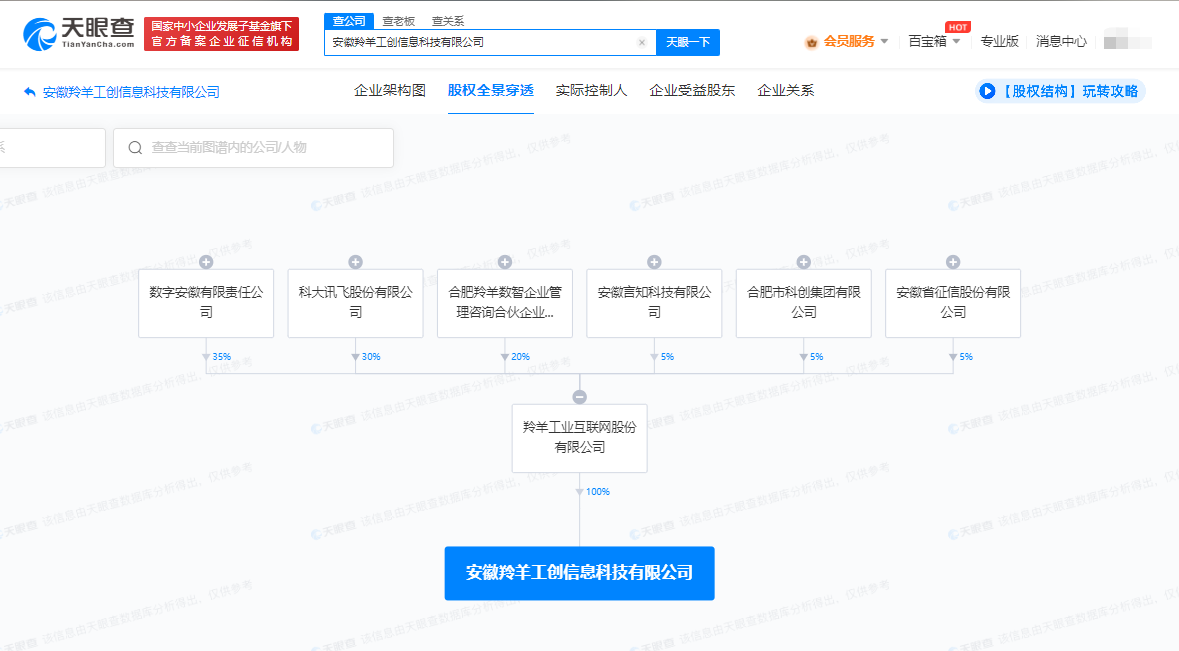Click the 100% shareholding label

click(x=598, y=492)
